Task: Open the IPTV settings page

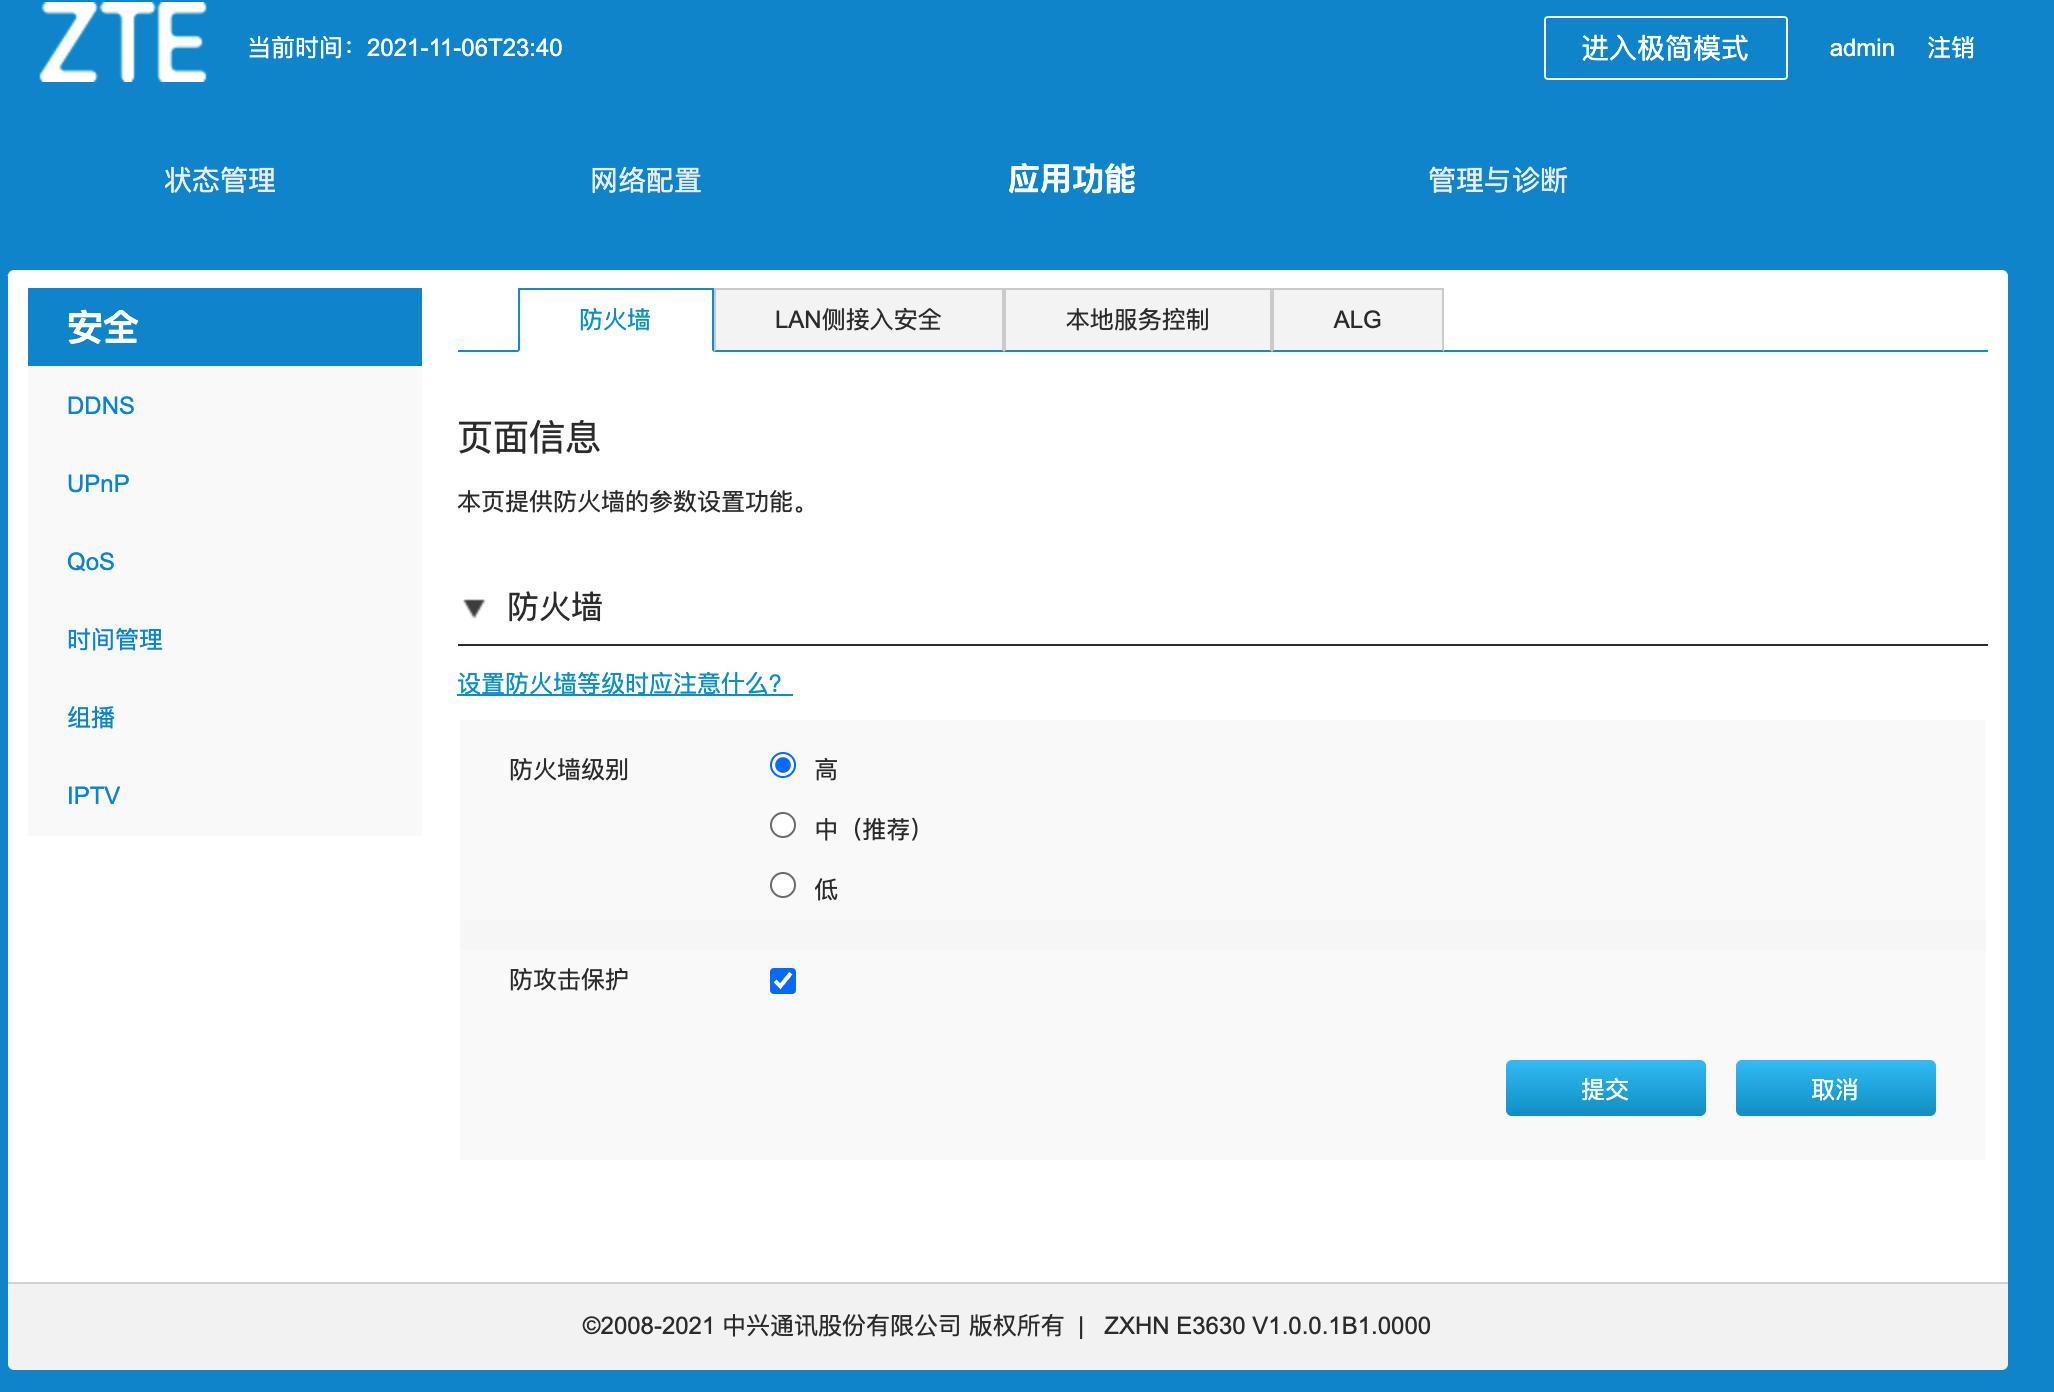Action: tap(92, 795)
